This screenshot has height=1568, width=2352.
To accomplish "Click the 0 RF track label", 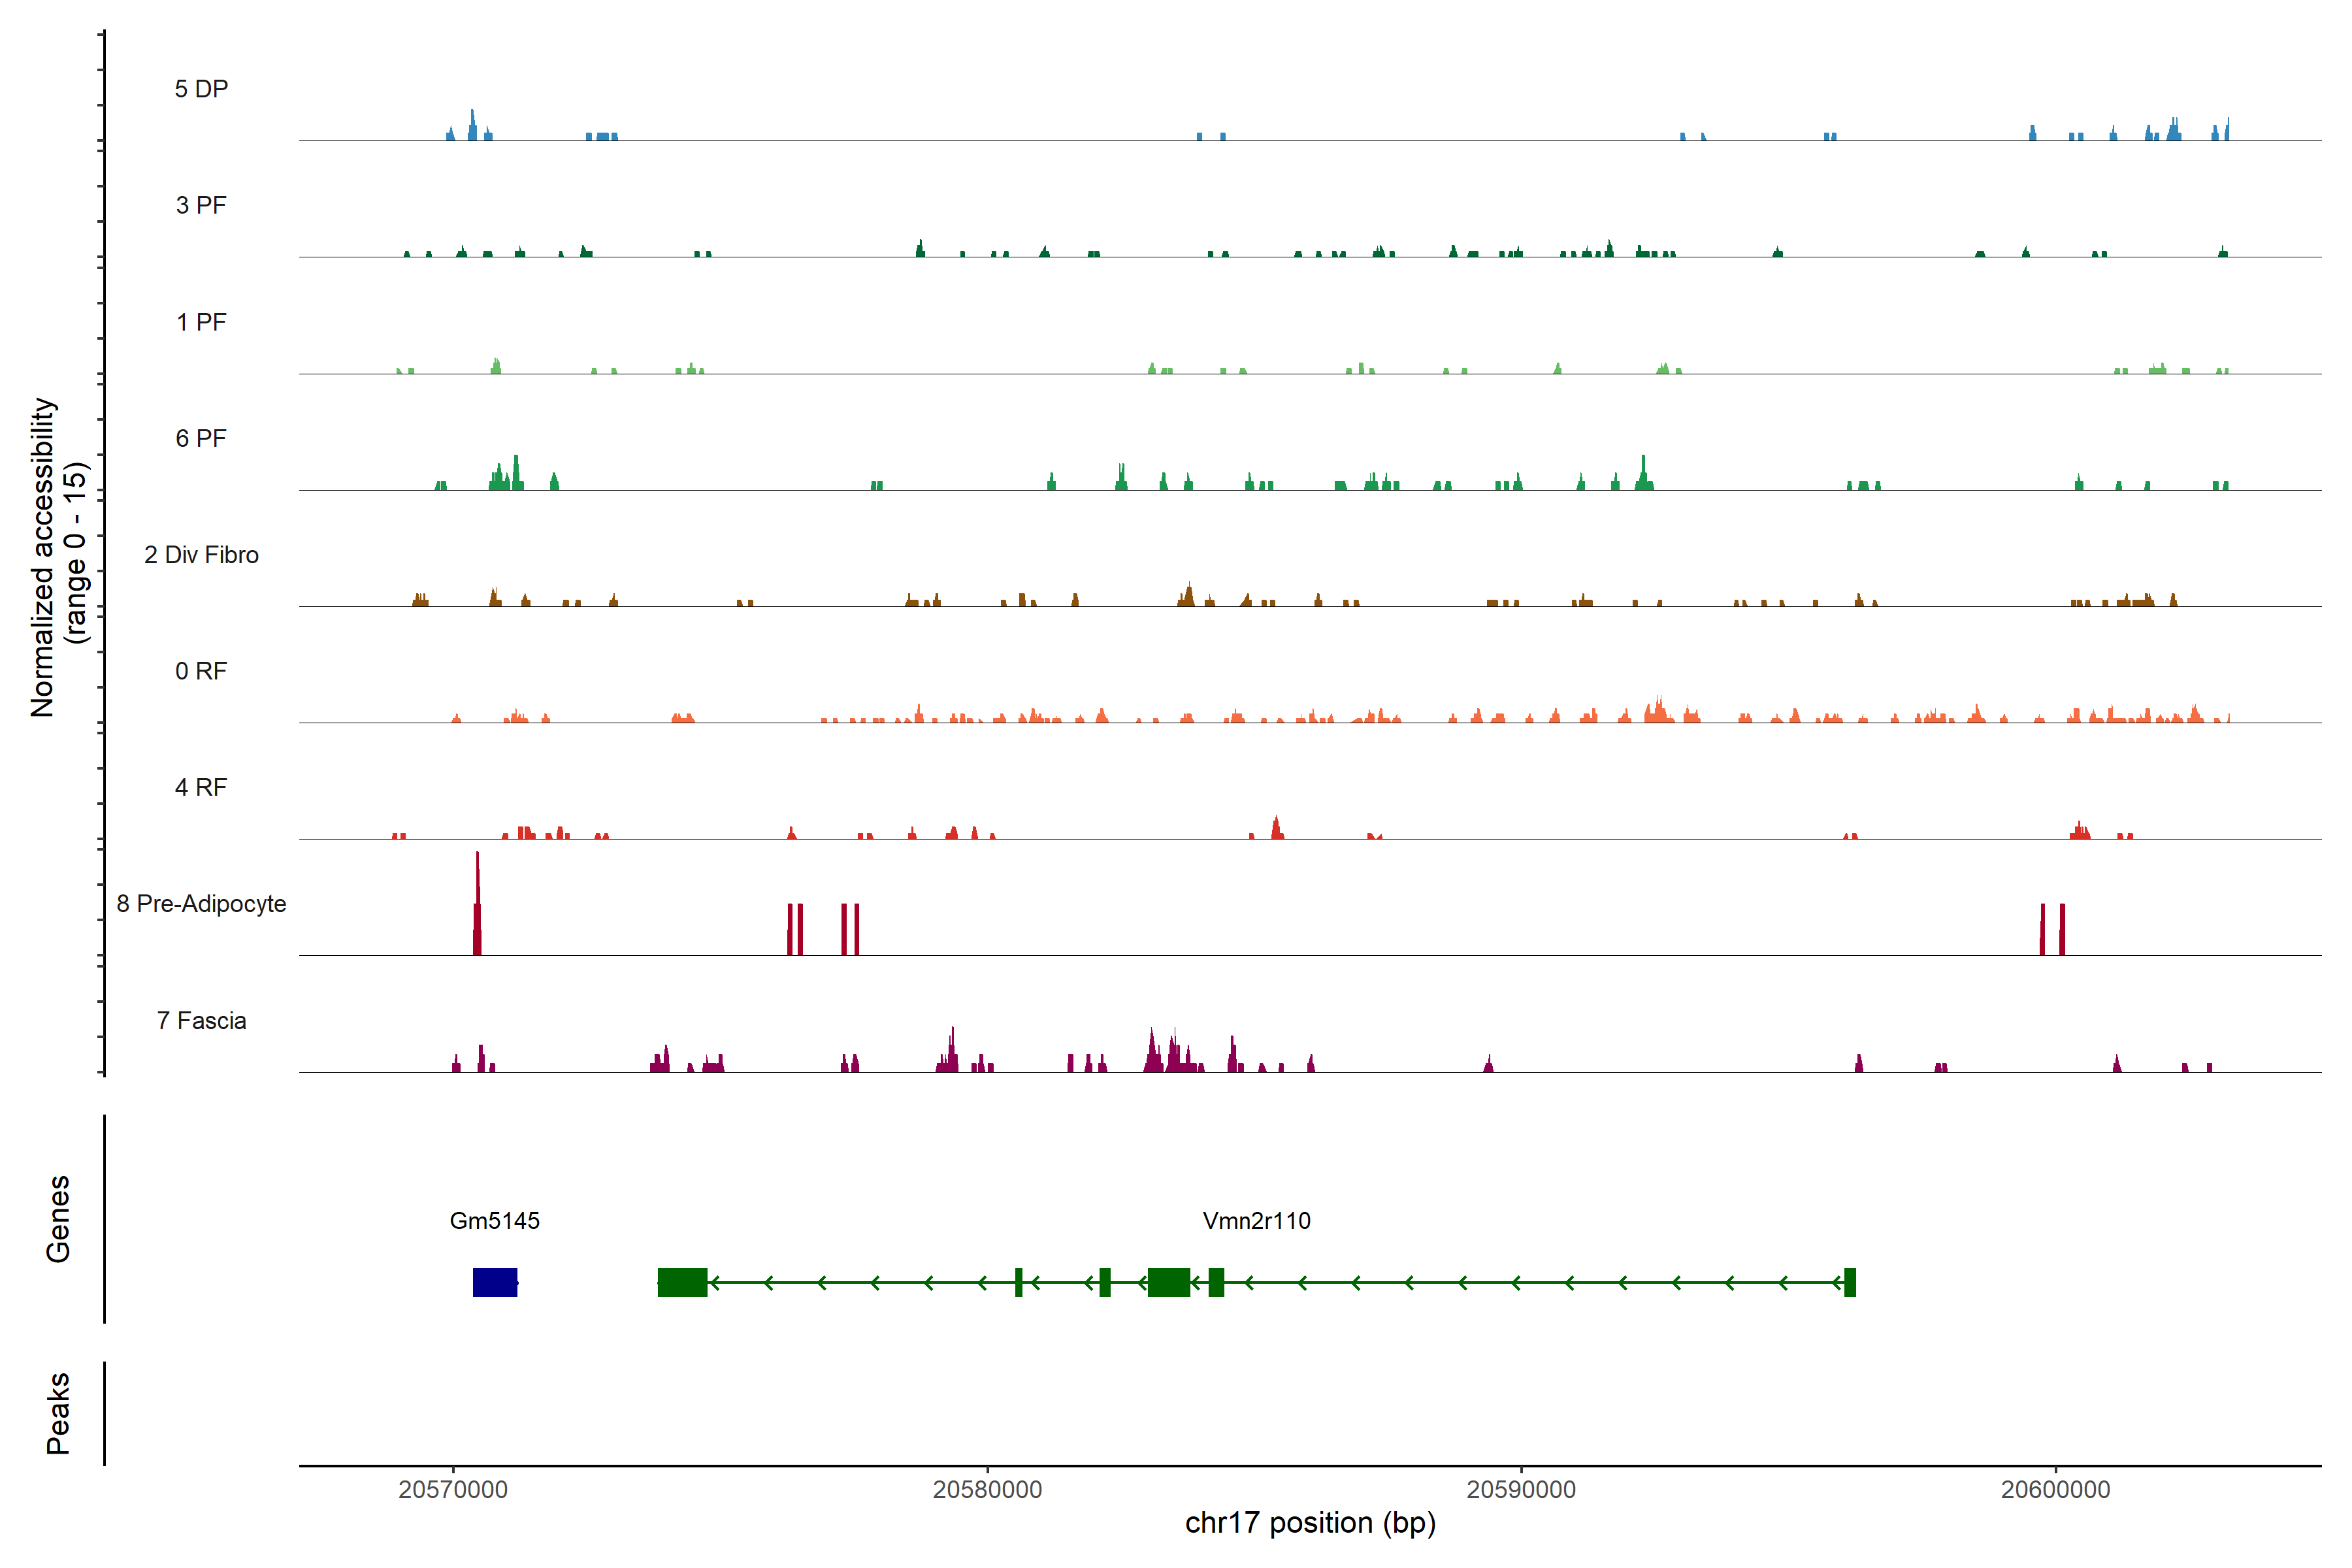I will pyautogui.click(x=201, y=671).
